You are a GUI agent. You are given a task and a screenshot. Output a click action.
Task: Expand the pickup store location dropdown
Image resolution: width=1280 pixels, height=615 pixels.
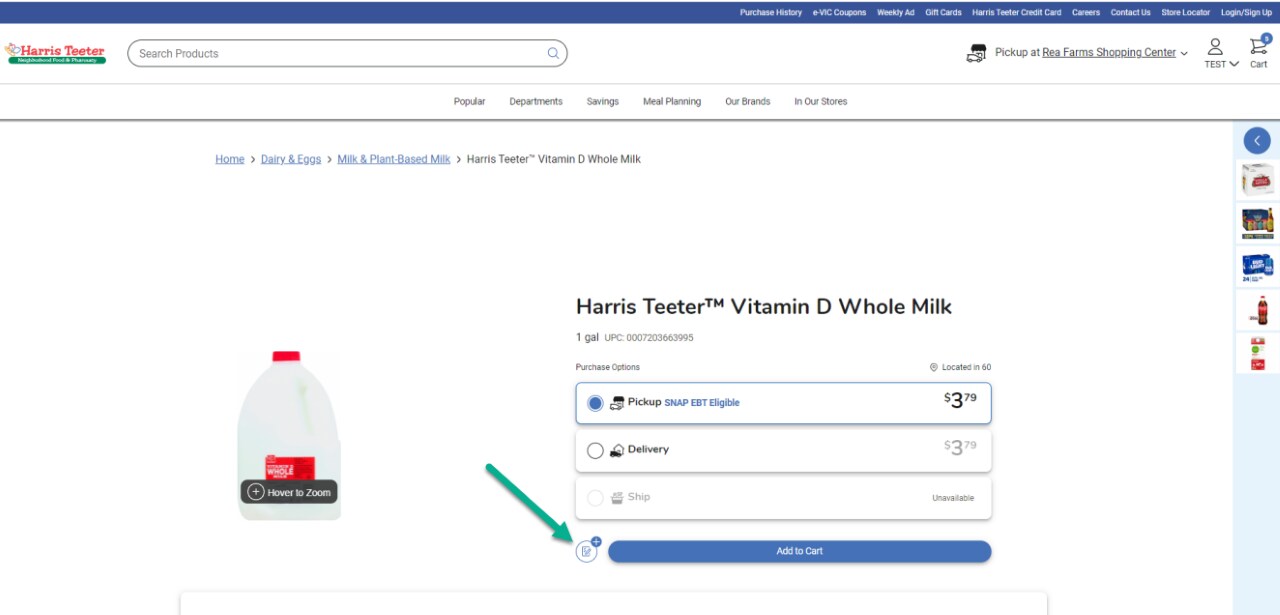[x=1184, y=53]
